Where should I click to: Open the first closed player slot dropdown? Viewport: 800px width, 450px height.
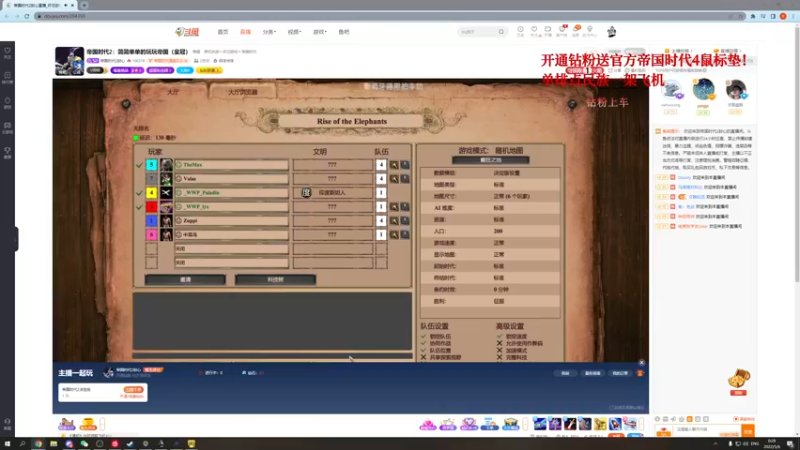click(x=232, y=248)
